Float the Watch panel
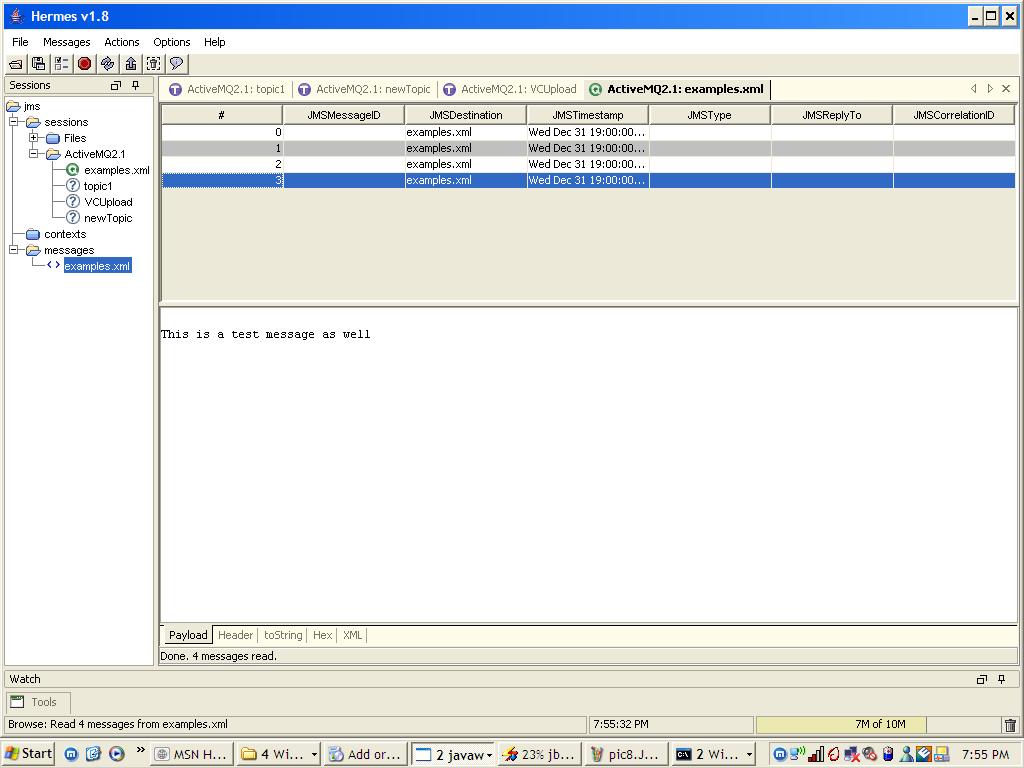This screenshot has height=768, width=1024. point(982,680)
